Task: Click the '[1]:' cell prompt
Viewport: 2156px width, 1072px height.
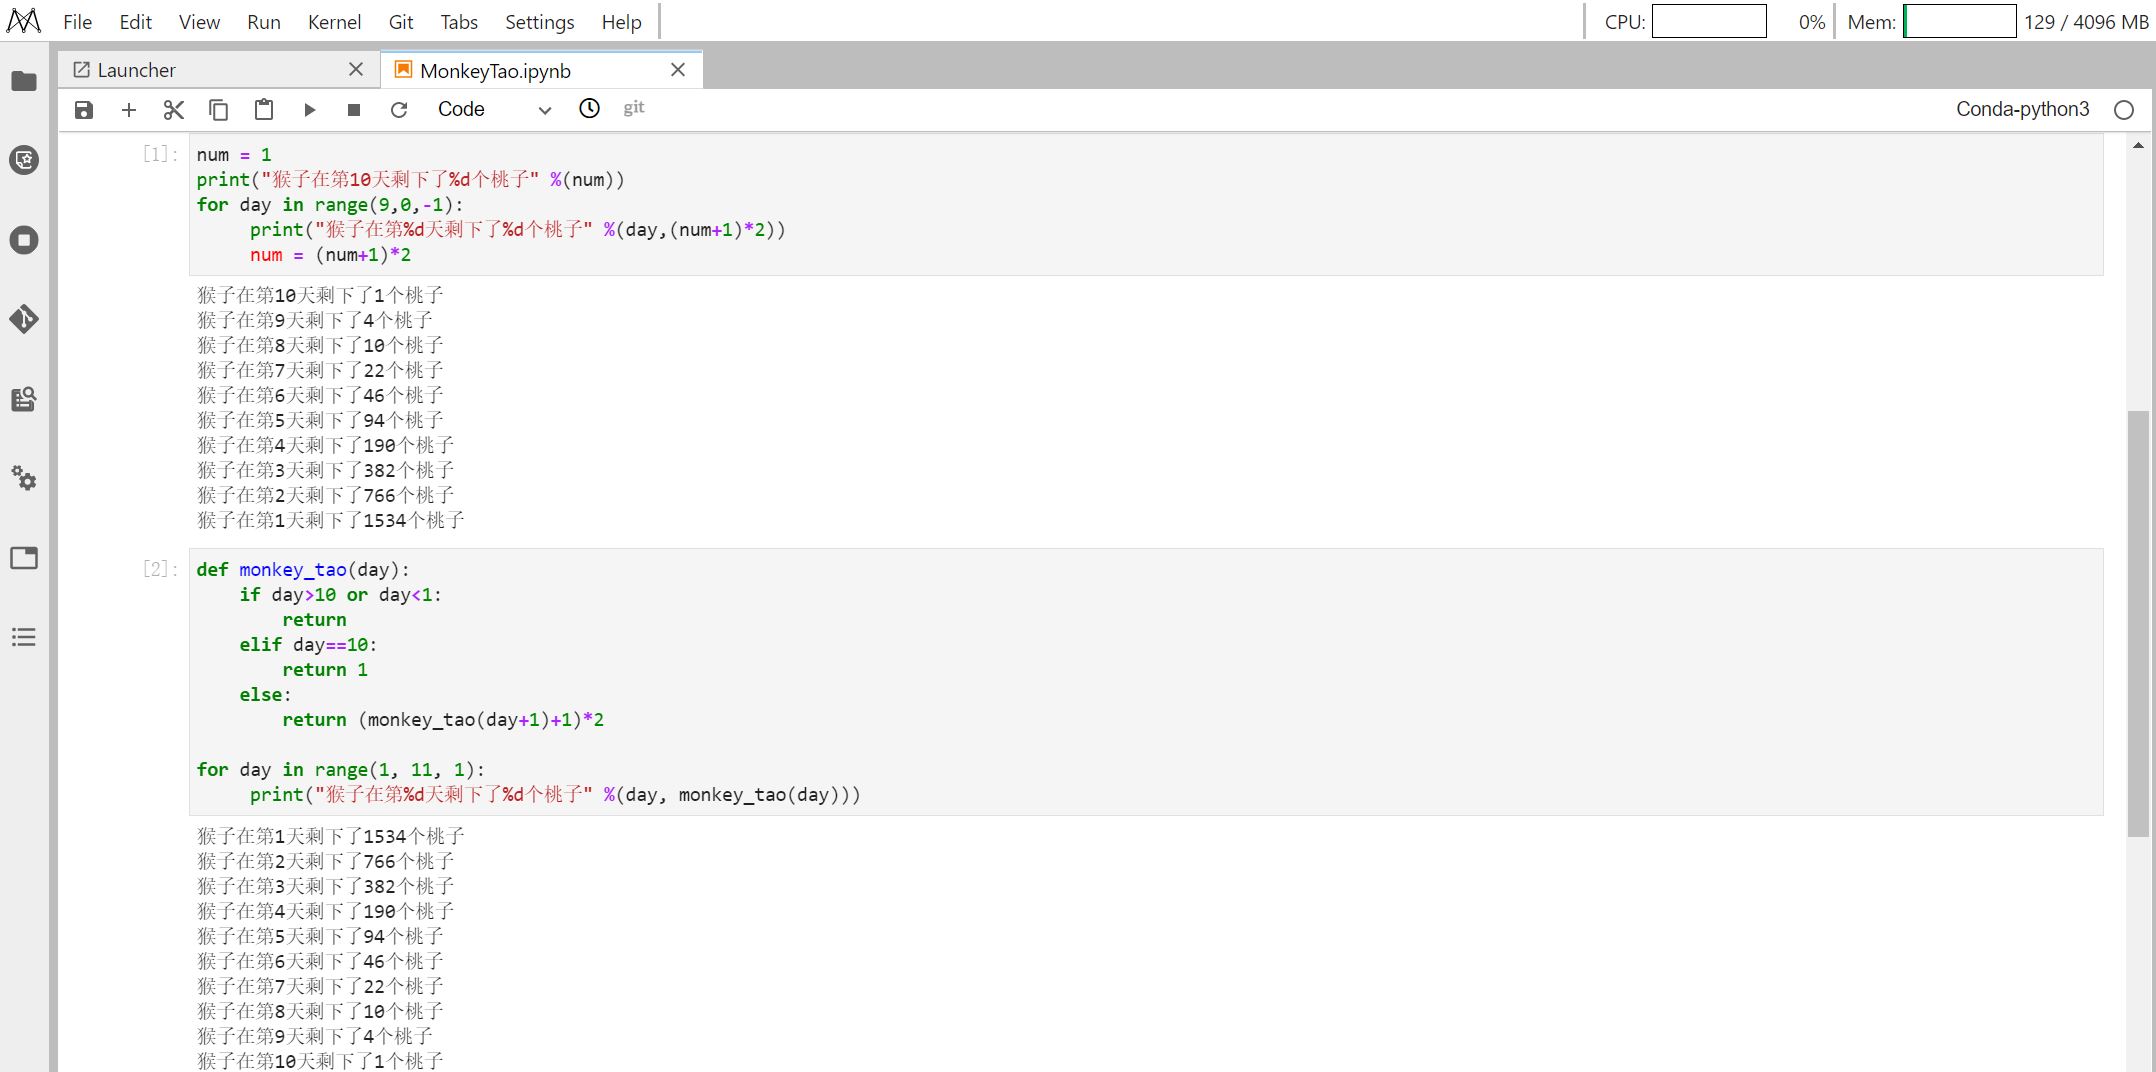Action: click(x=160, y=154)
